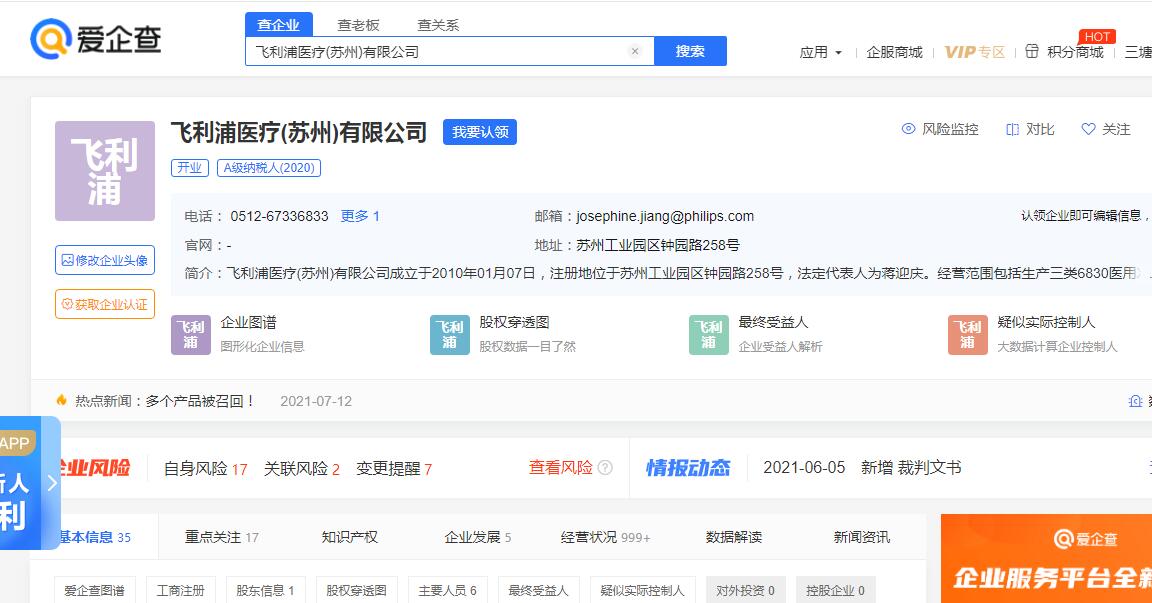Switch to the 企业发展 5 tab

478,537
